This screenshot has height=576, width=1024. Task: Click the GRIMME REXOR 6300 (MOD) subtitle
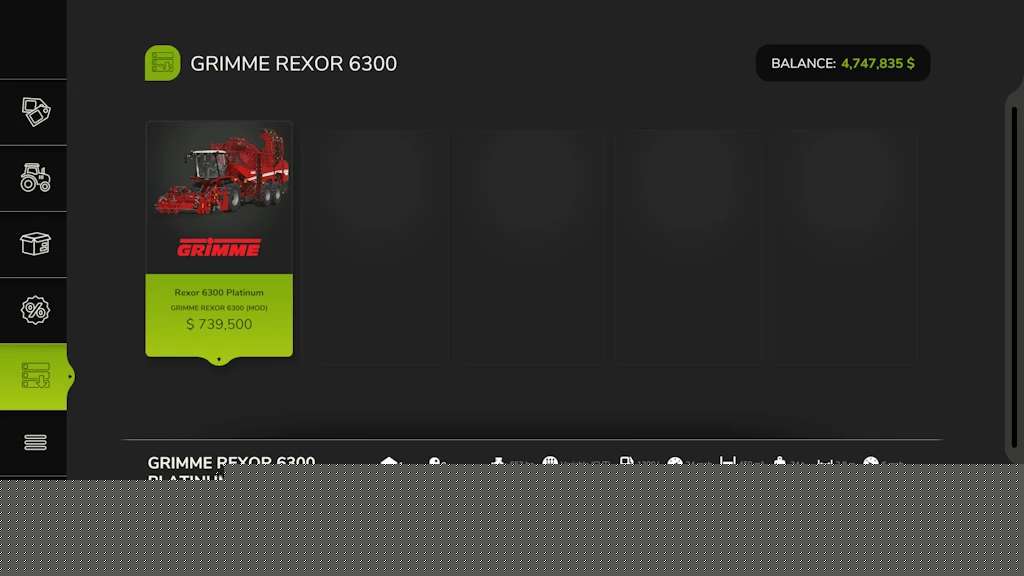pyautogui.click(x=219, y=308)
